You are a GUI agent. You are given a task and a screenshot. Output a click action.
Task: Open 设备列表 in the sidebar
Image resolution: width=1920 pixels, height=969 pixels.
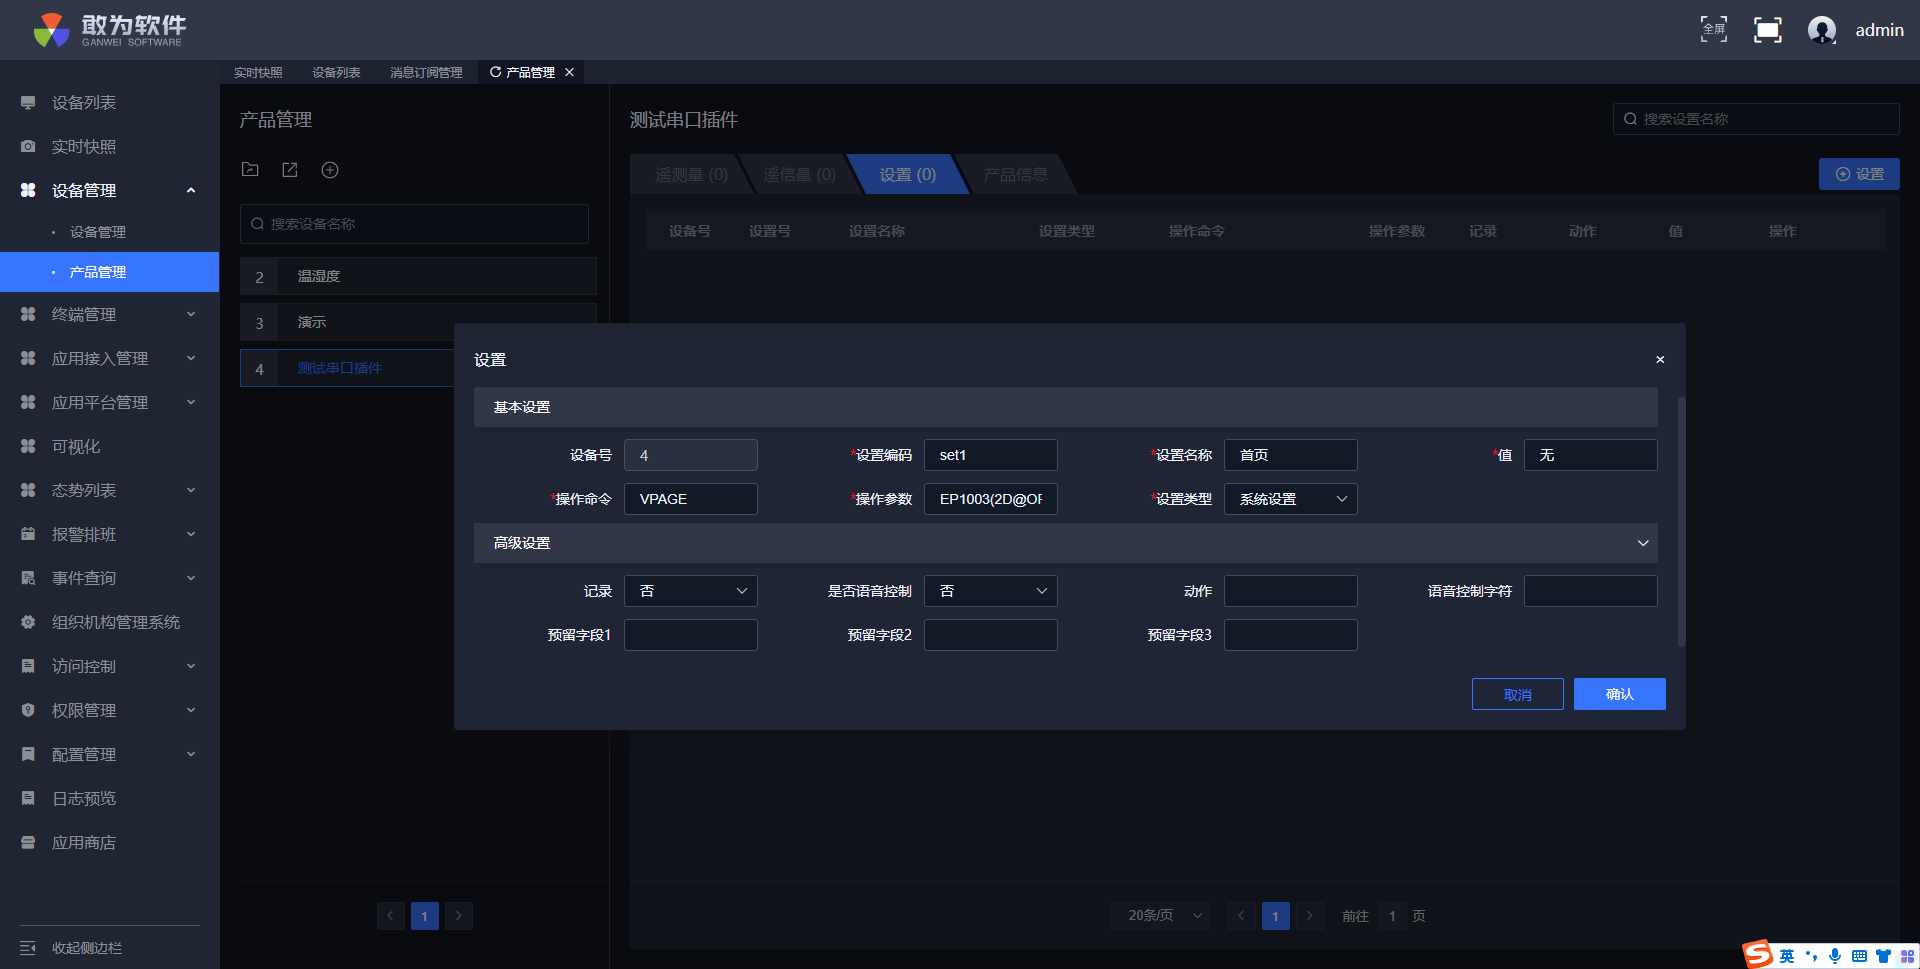coord(84,103)
